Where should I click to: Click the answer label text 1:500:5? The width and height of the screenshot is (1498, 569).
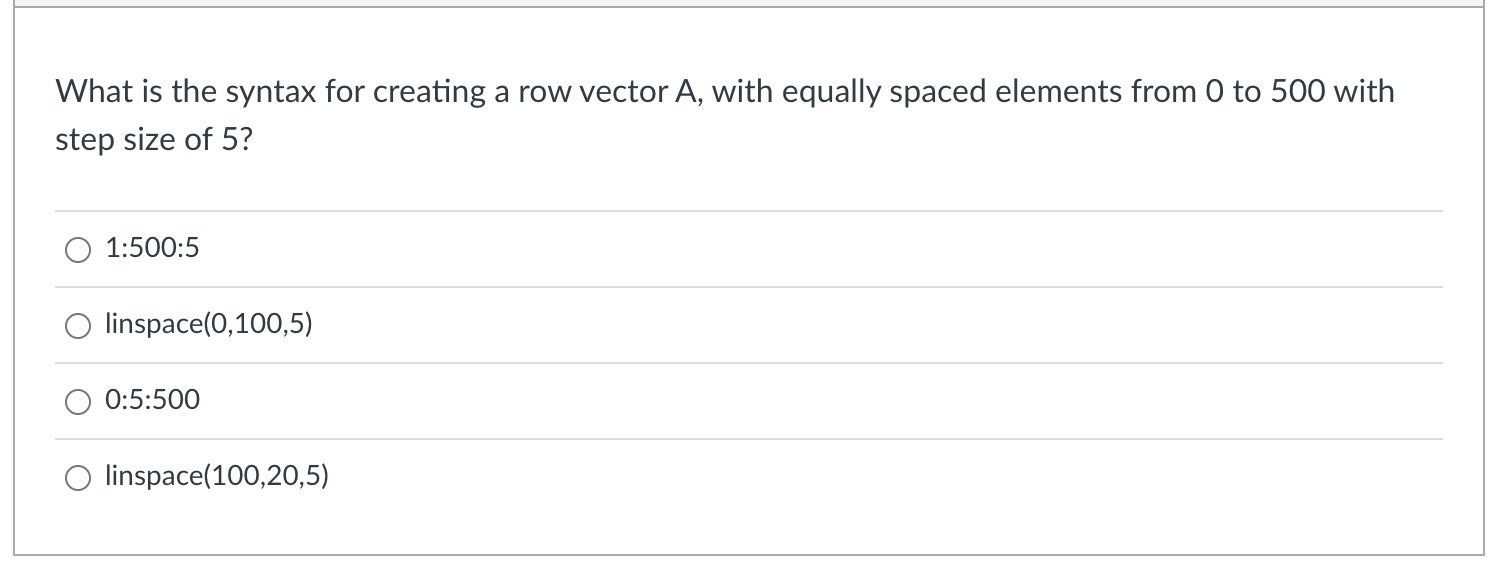click(152, 248)
